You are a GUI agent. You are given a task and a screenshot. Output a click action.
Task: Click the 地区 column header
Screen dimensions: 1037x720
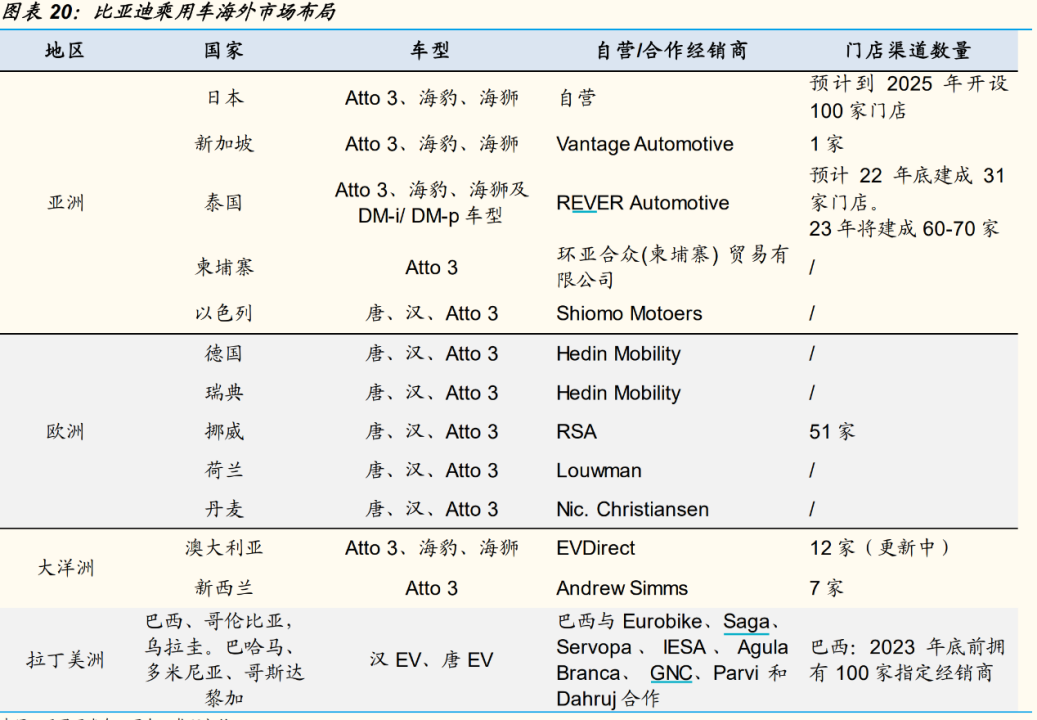[x=64, y=50]
